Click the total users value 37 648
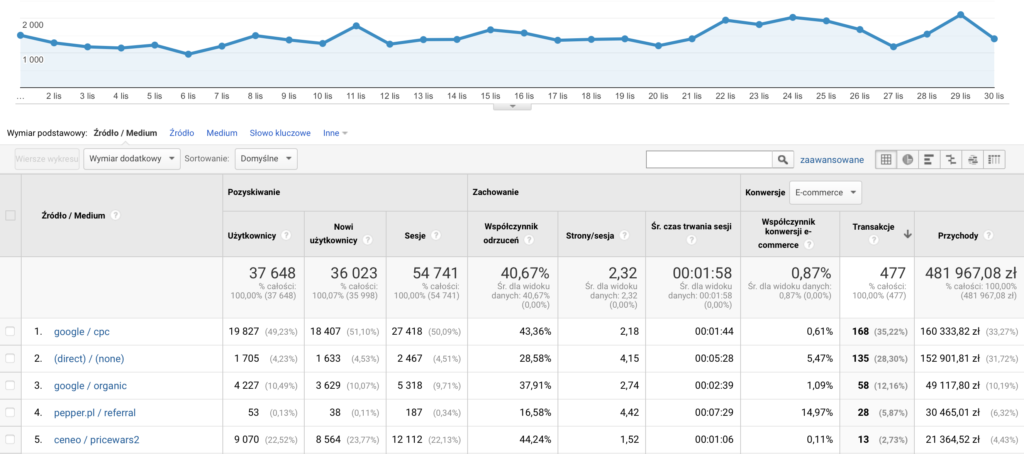 click(x=272, y=273)
